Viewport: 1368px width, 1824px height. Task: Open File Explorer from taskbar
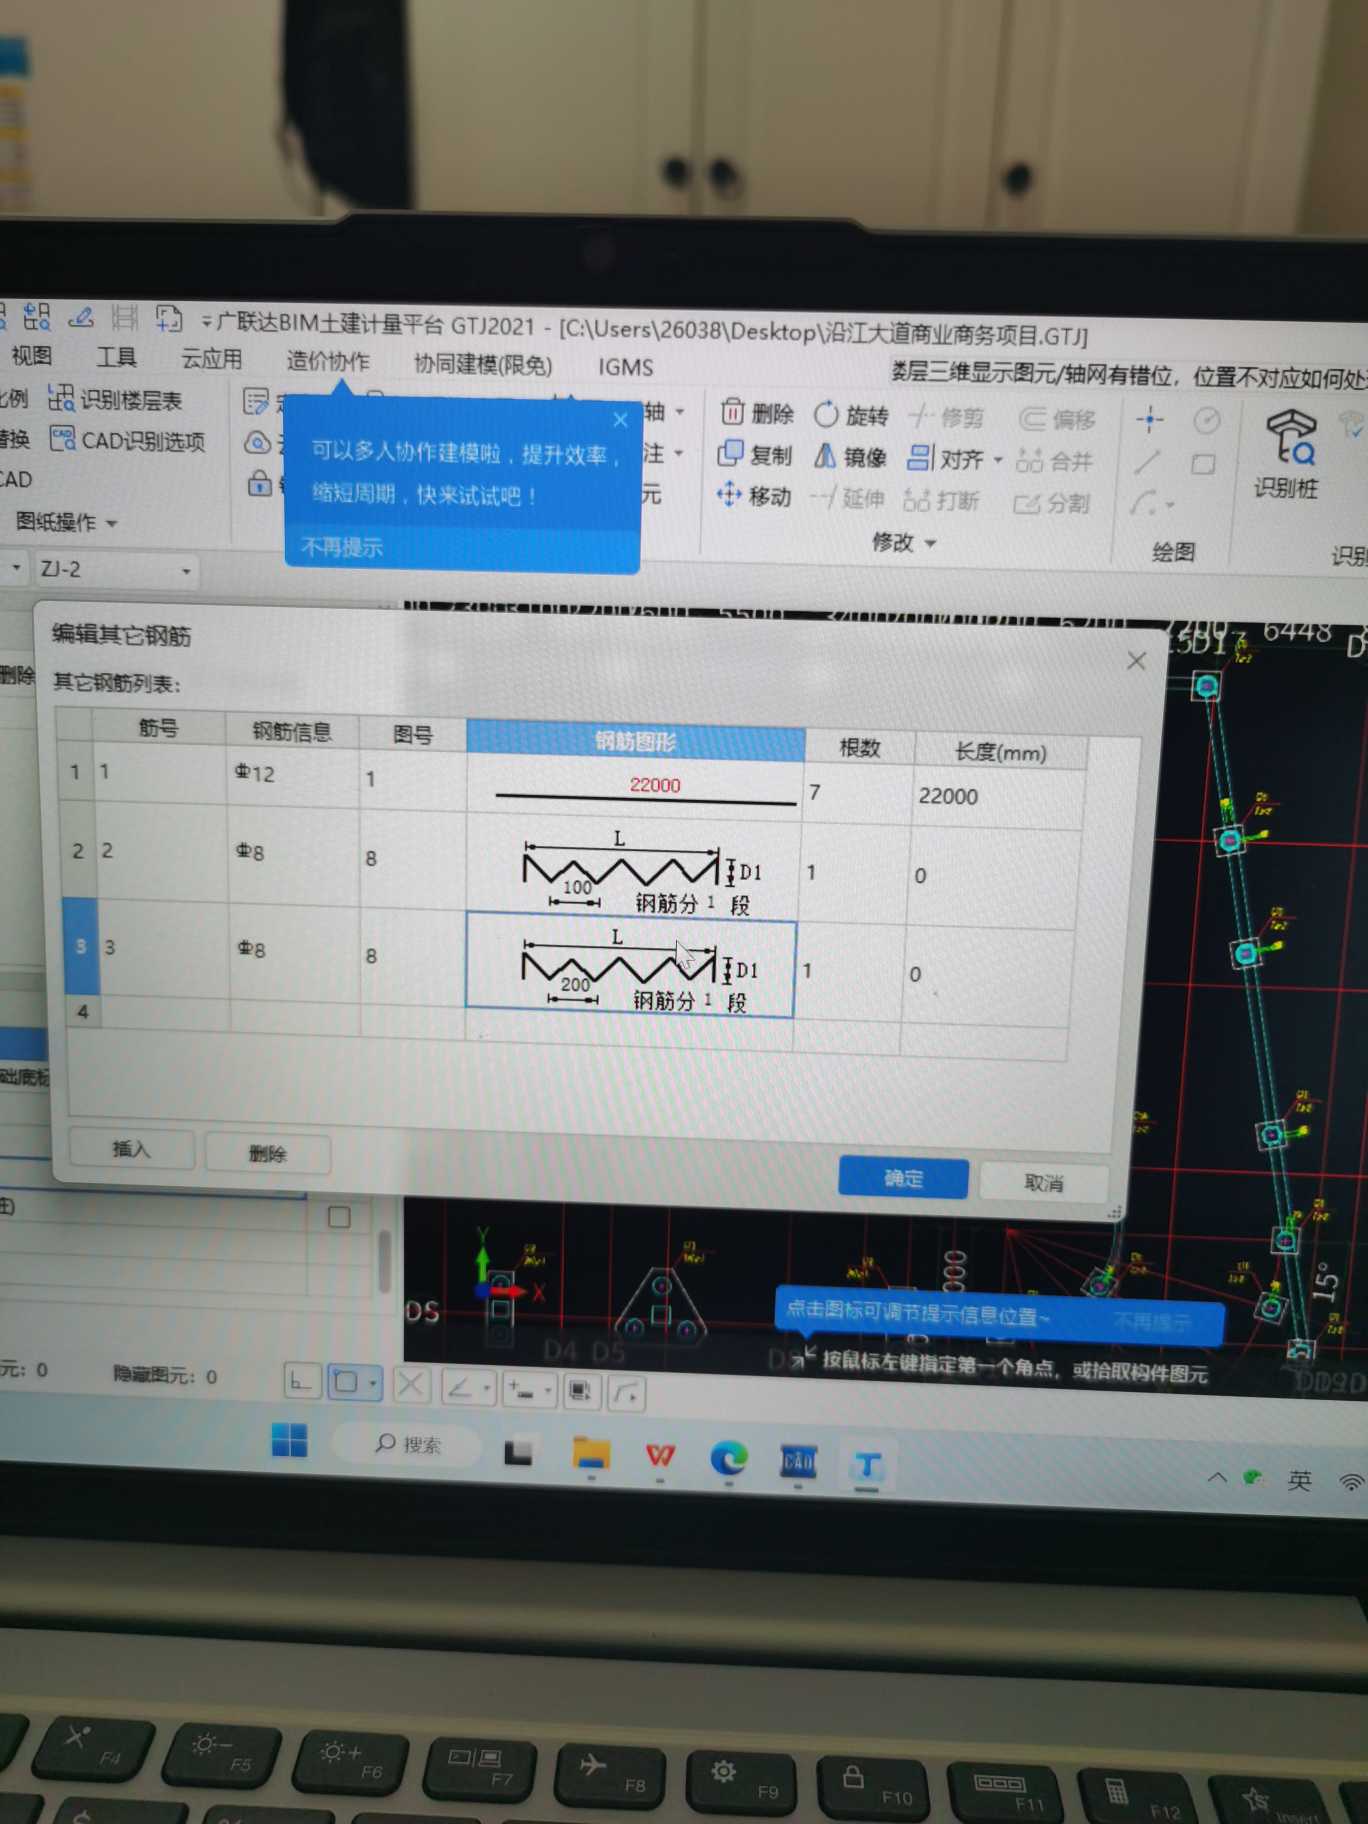coord(591,1453)
